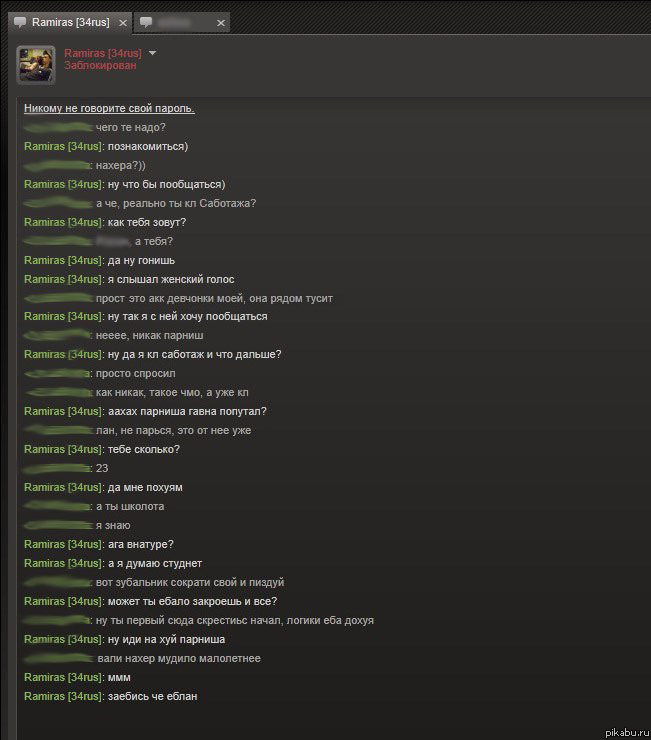This screenshot has height=740, width=651.
Task: Select the message я слышал женский голос
Action: click(x=171, y=279)
